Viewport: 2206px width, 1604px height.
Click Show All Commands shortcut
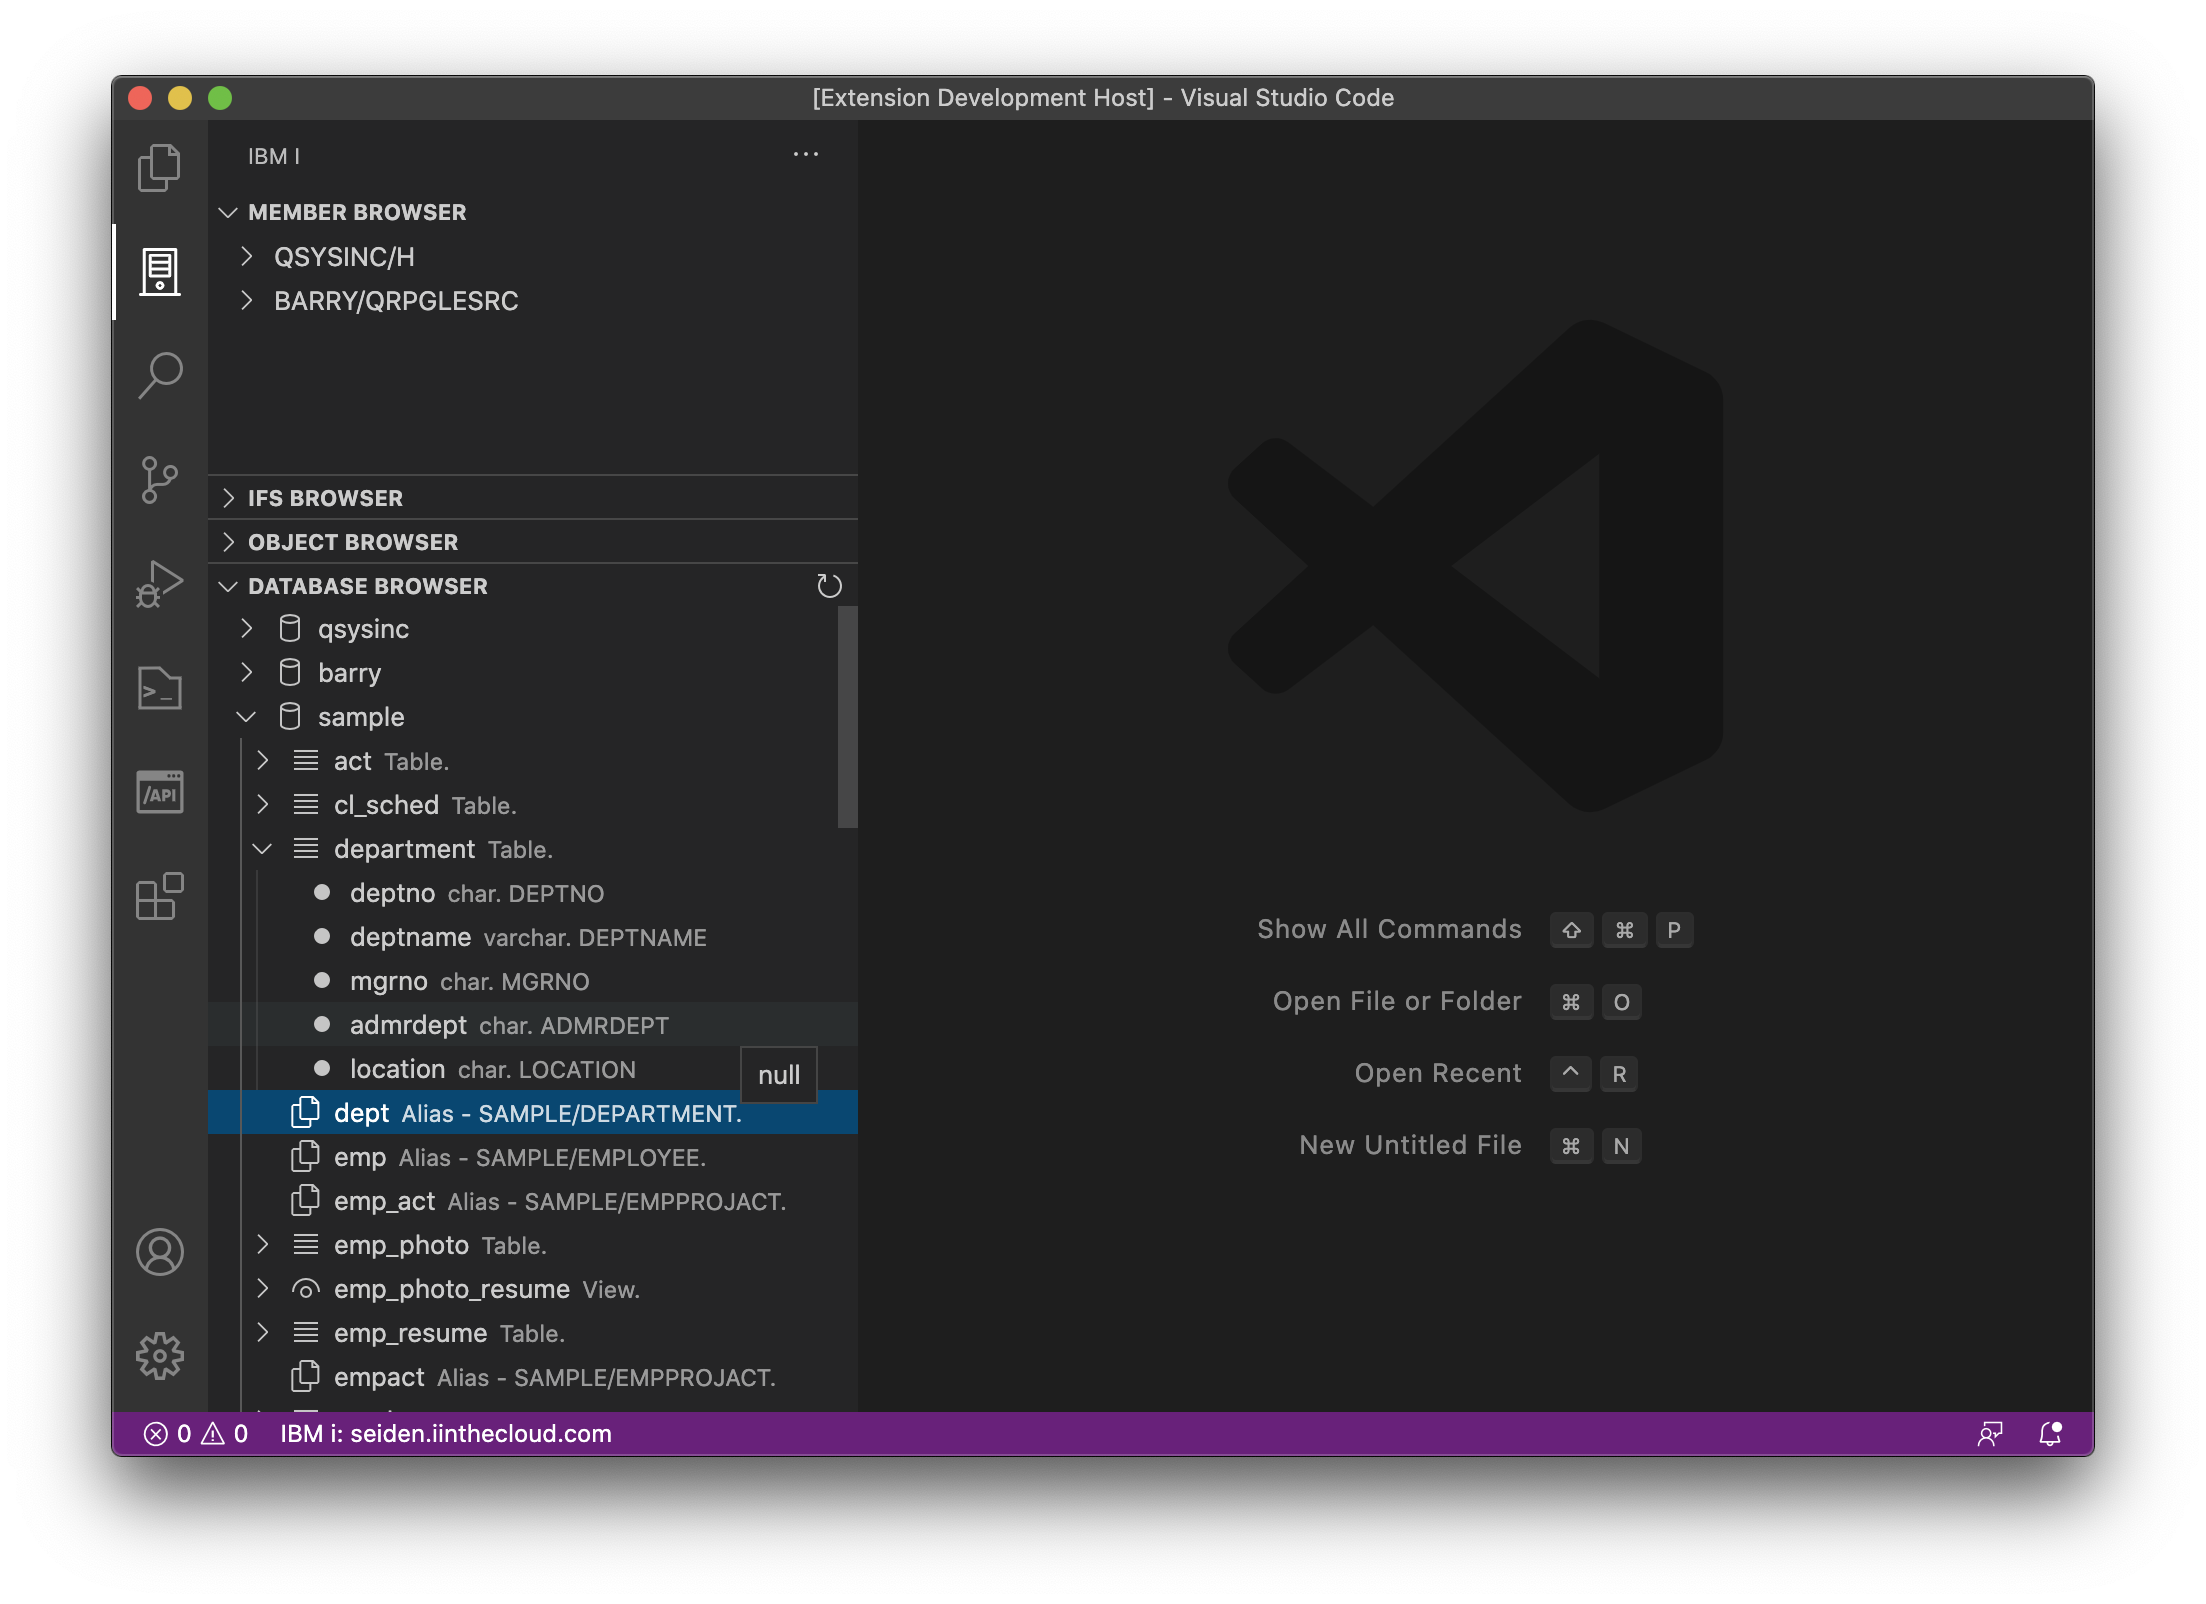point(1390,929)
